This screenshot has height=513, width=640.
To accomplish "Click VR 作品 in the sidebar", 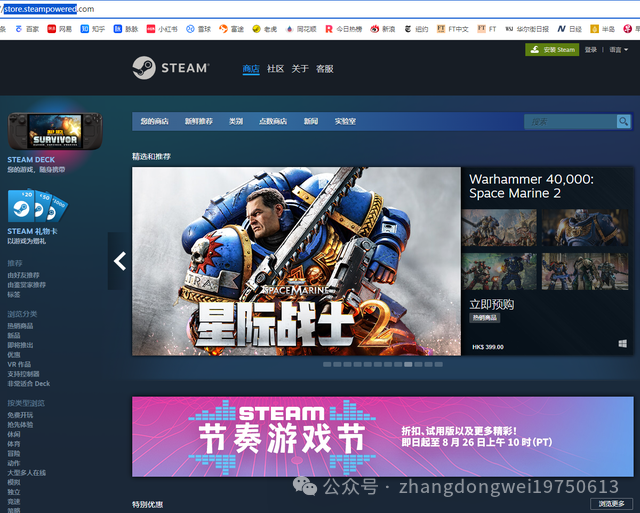I will pyautogui.click(x=19, y=364).
